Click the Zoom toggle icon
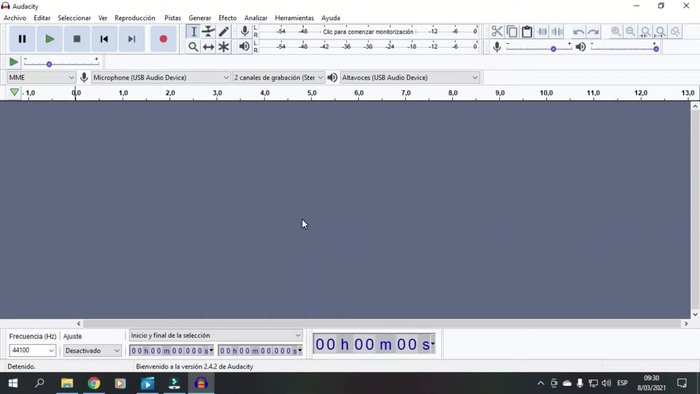Screen dimensions: 700x394 675,32
